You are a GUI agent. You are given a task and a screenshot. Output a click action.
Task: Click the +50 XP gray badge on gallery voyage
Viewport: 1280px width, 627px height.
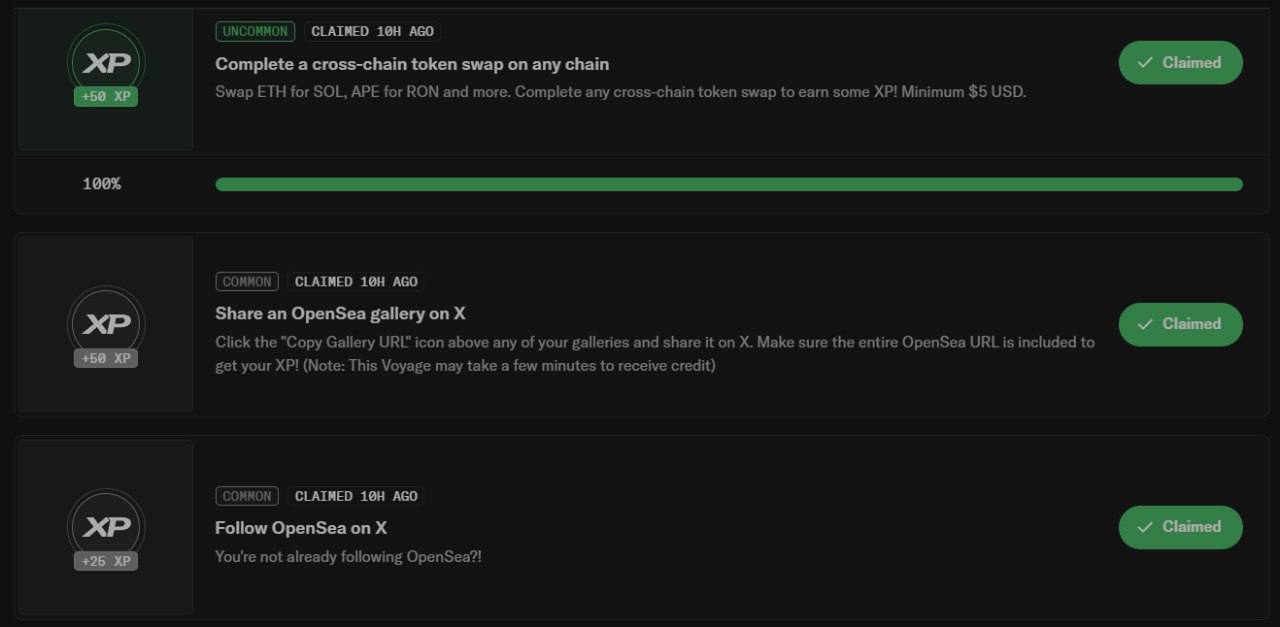[x=106, y=358]
